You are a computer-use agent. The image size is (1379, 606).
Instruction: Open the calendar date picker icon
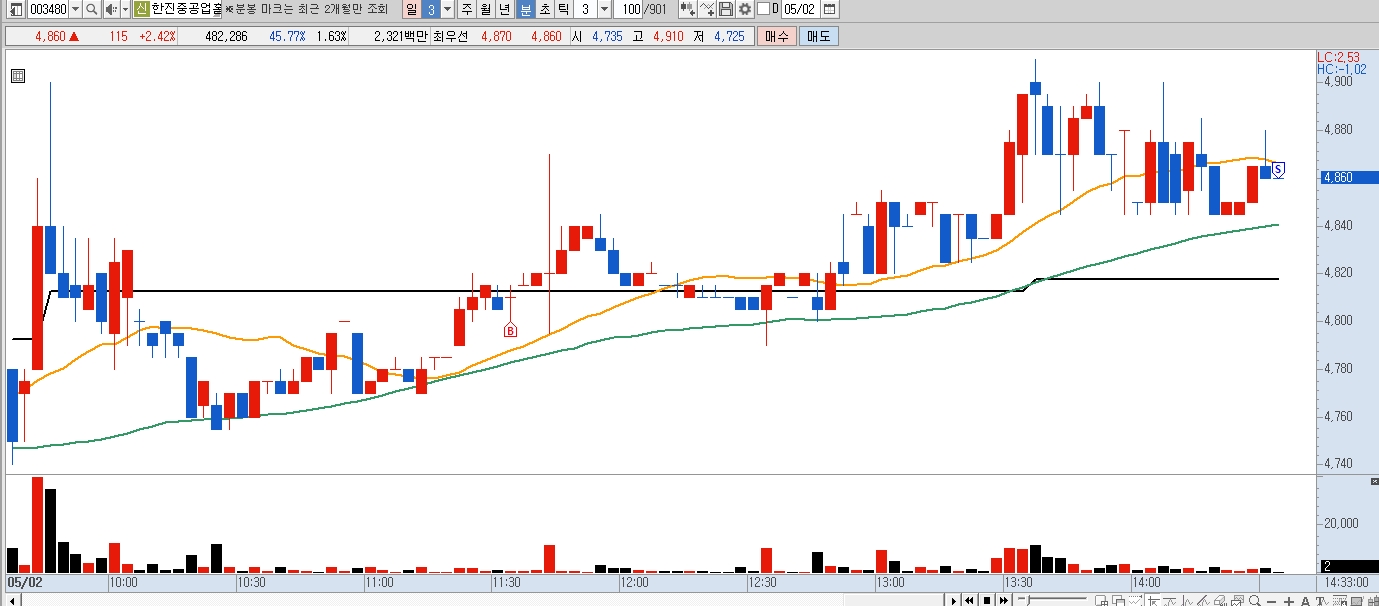coord(829,9)
